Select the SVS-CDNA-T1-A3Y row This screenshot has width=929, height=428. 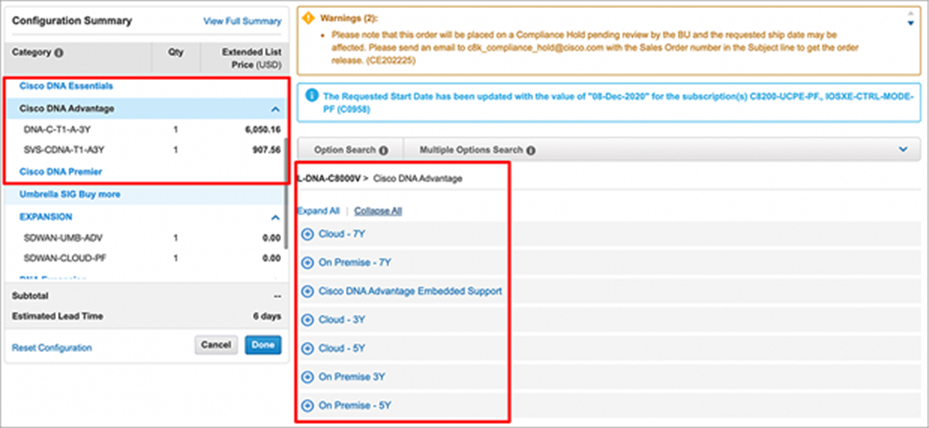click(x=145, y=151)
